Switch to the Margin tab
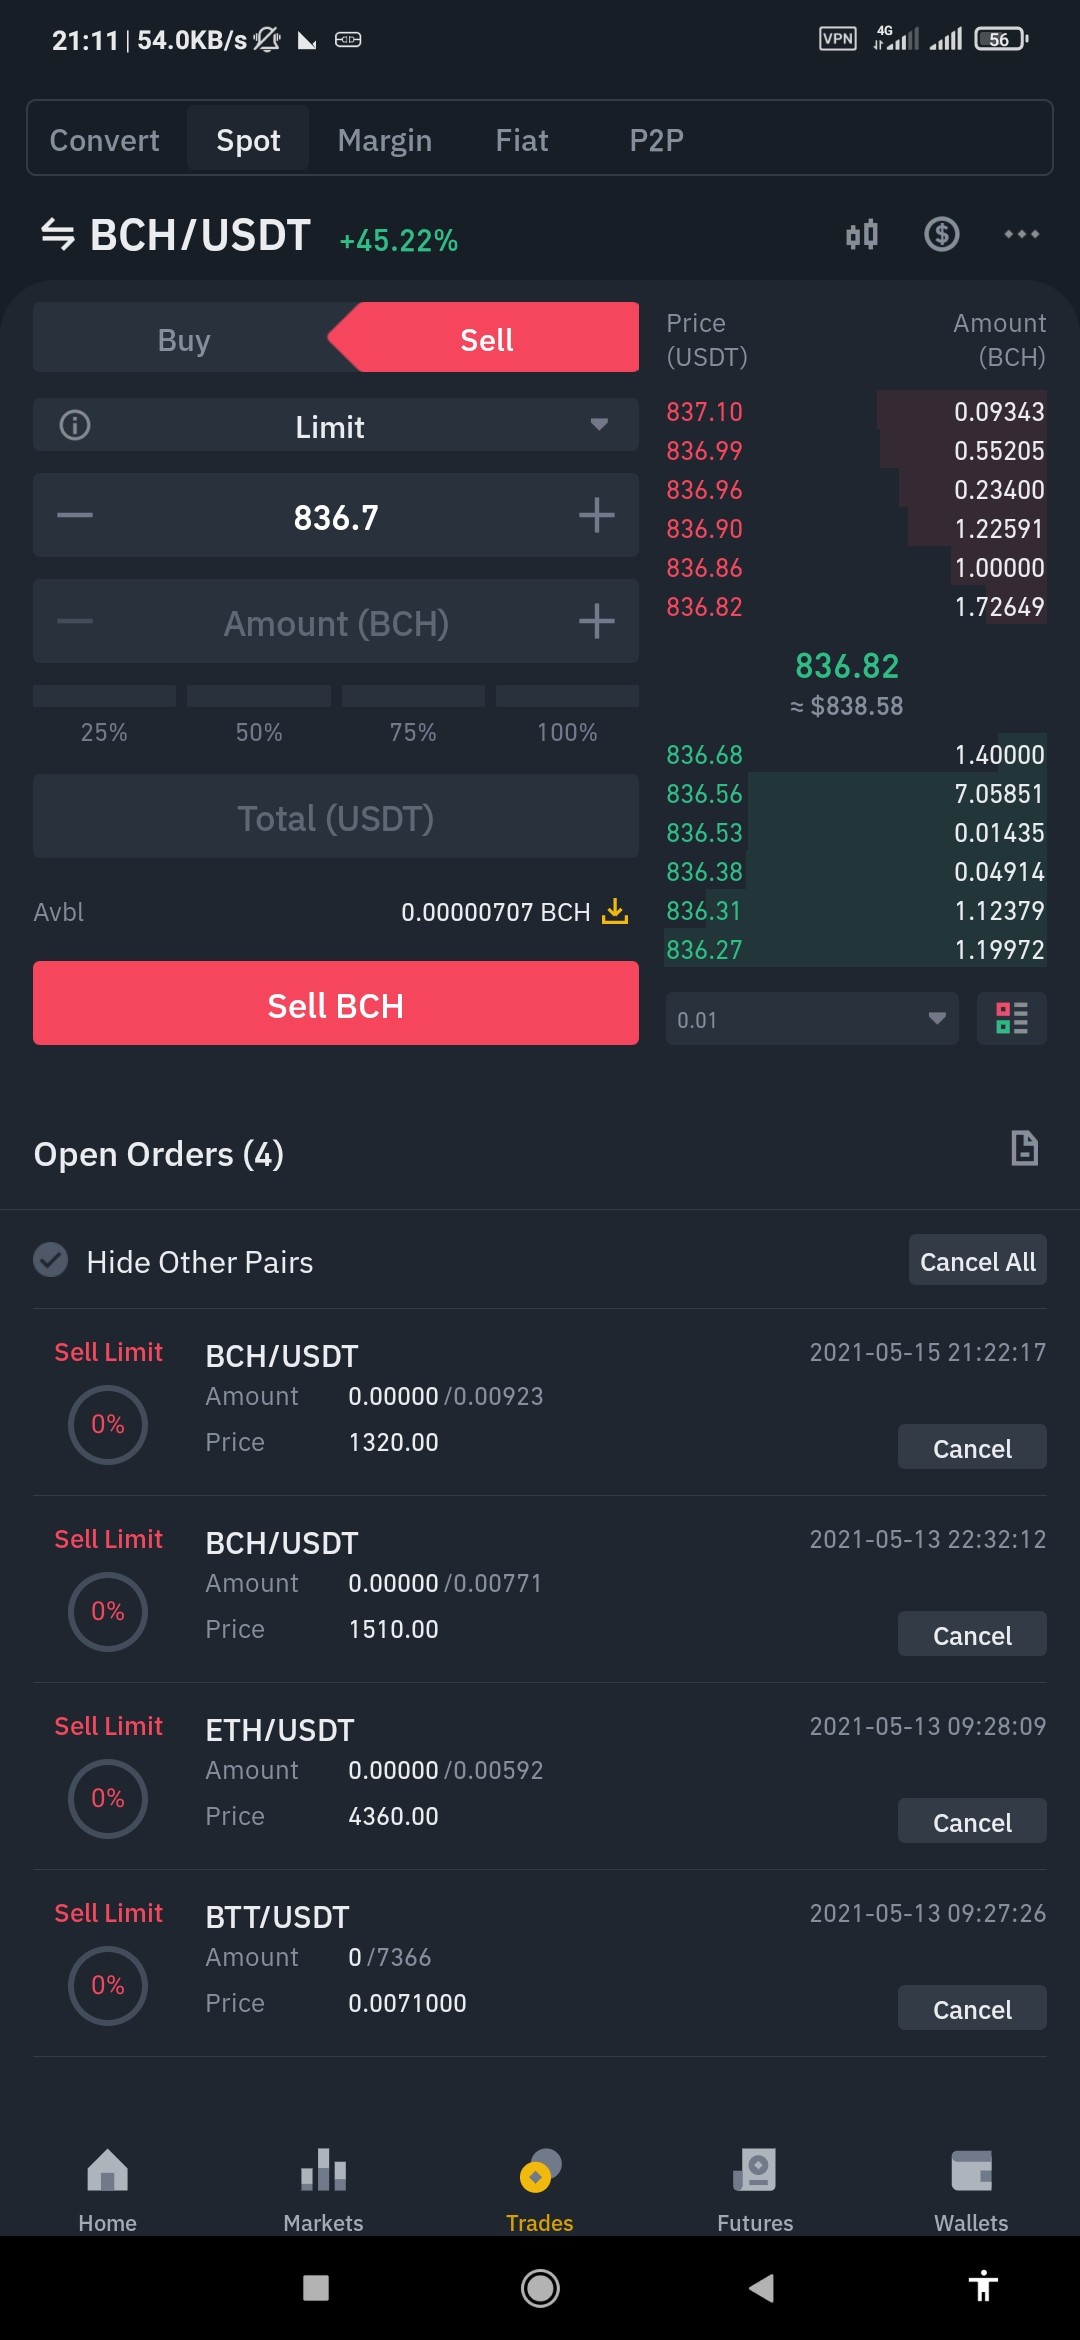The height and width of the screenshot is (2340, 1080). click(385, 140)
